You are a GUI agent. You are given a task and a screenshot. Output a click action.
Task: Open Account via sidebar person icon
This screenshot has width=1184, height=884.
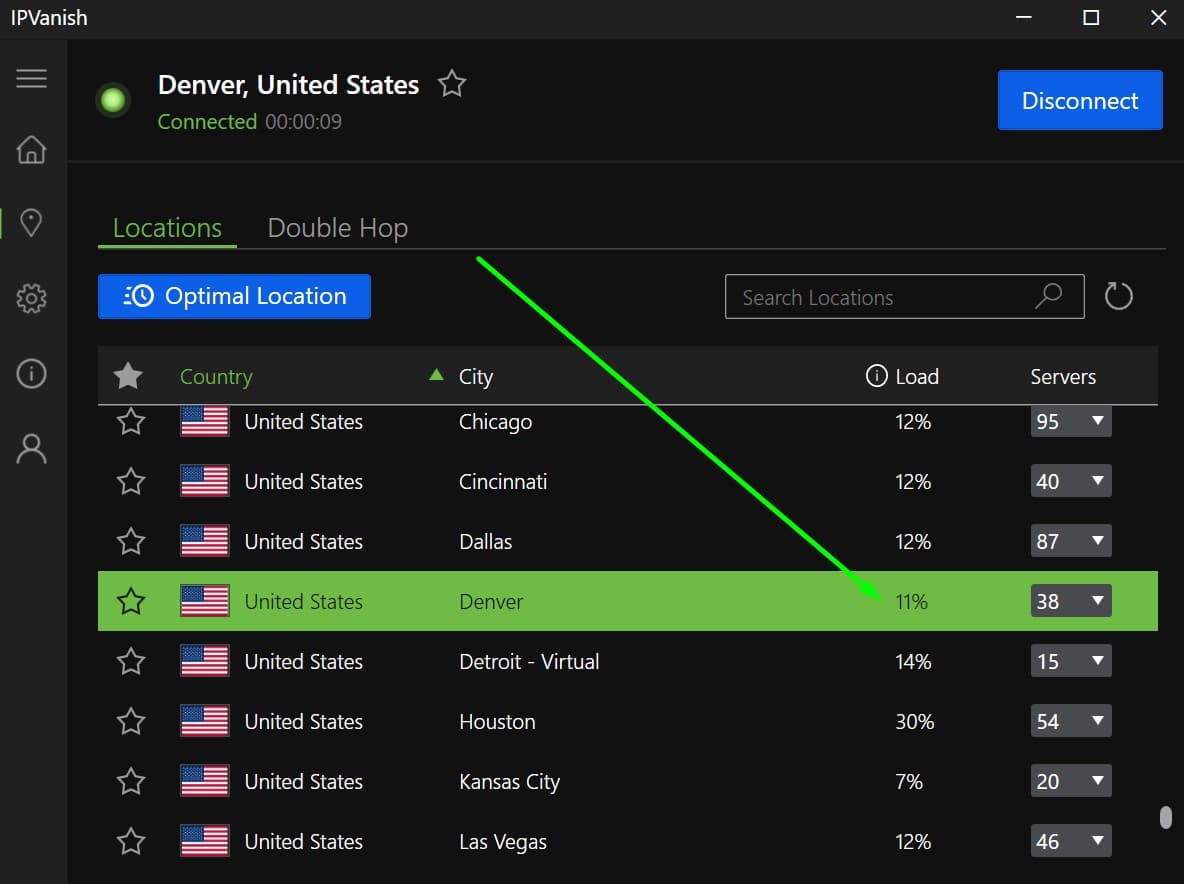pos(31,448)
